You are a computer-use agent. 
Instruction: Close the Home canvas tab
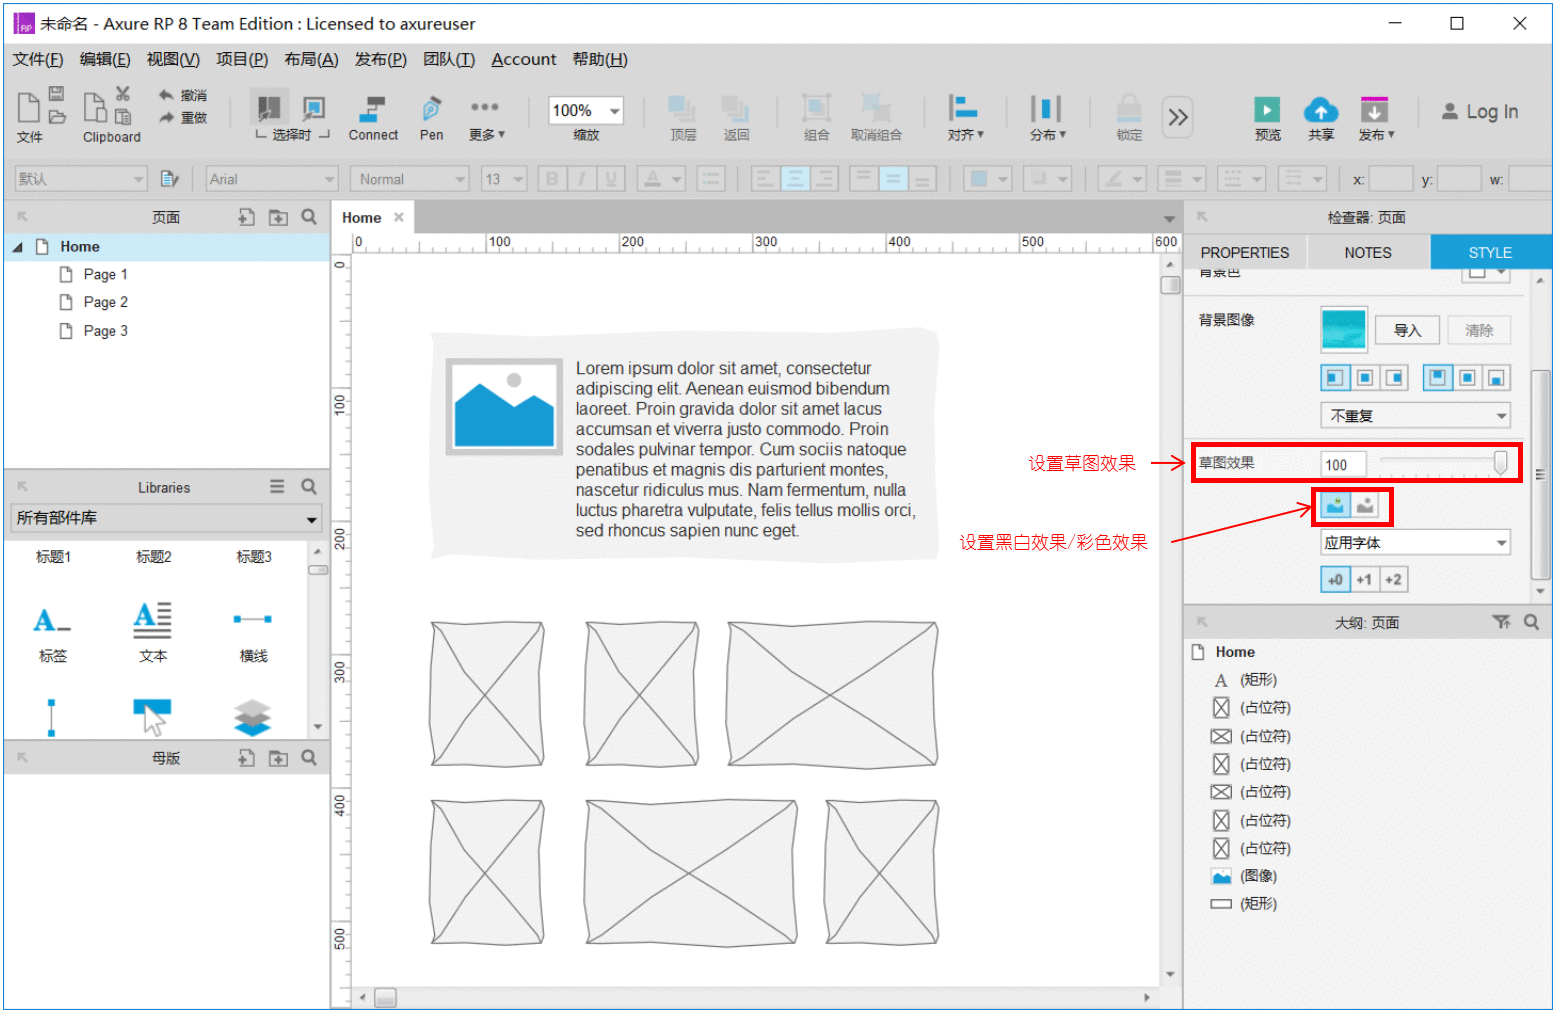tap(398, 217)
